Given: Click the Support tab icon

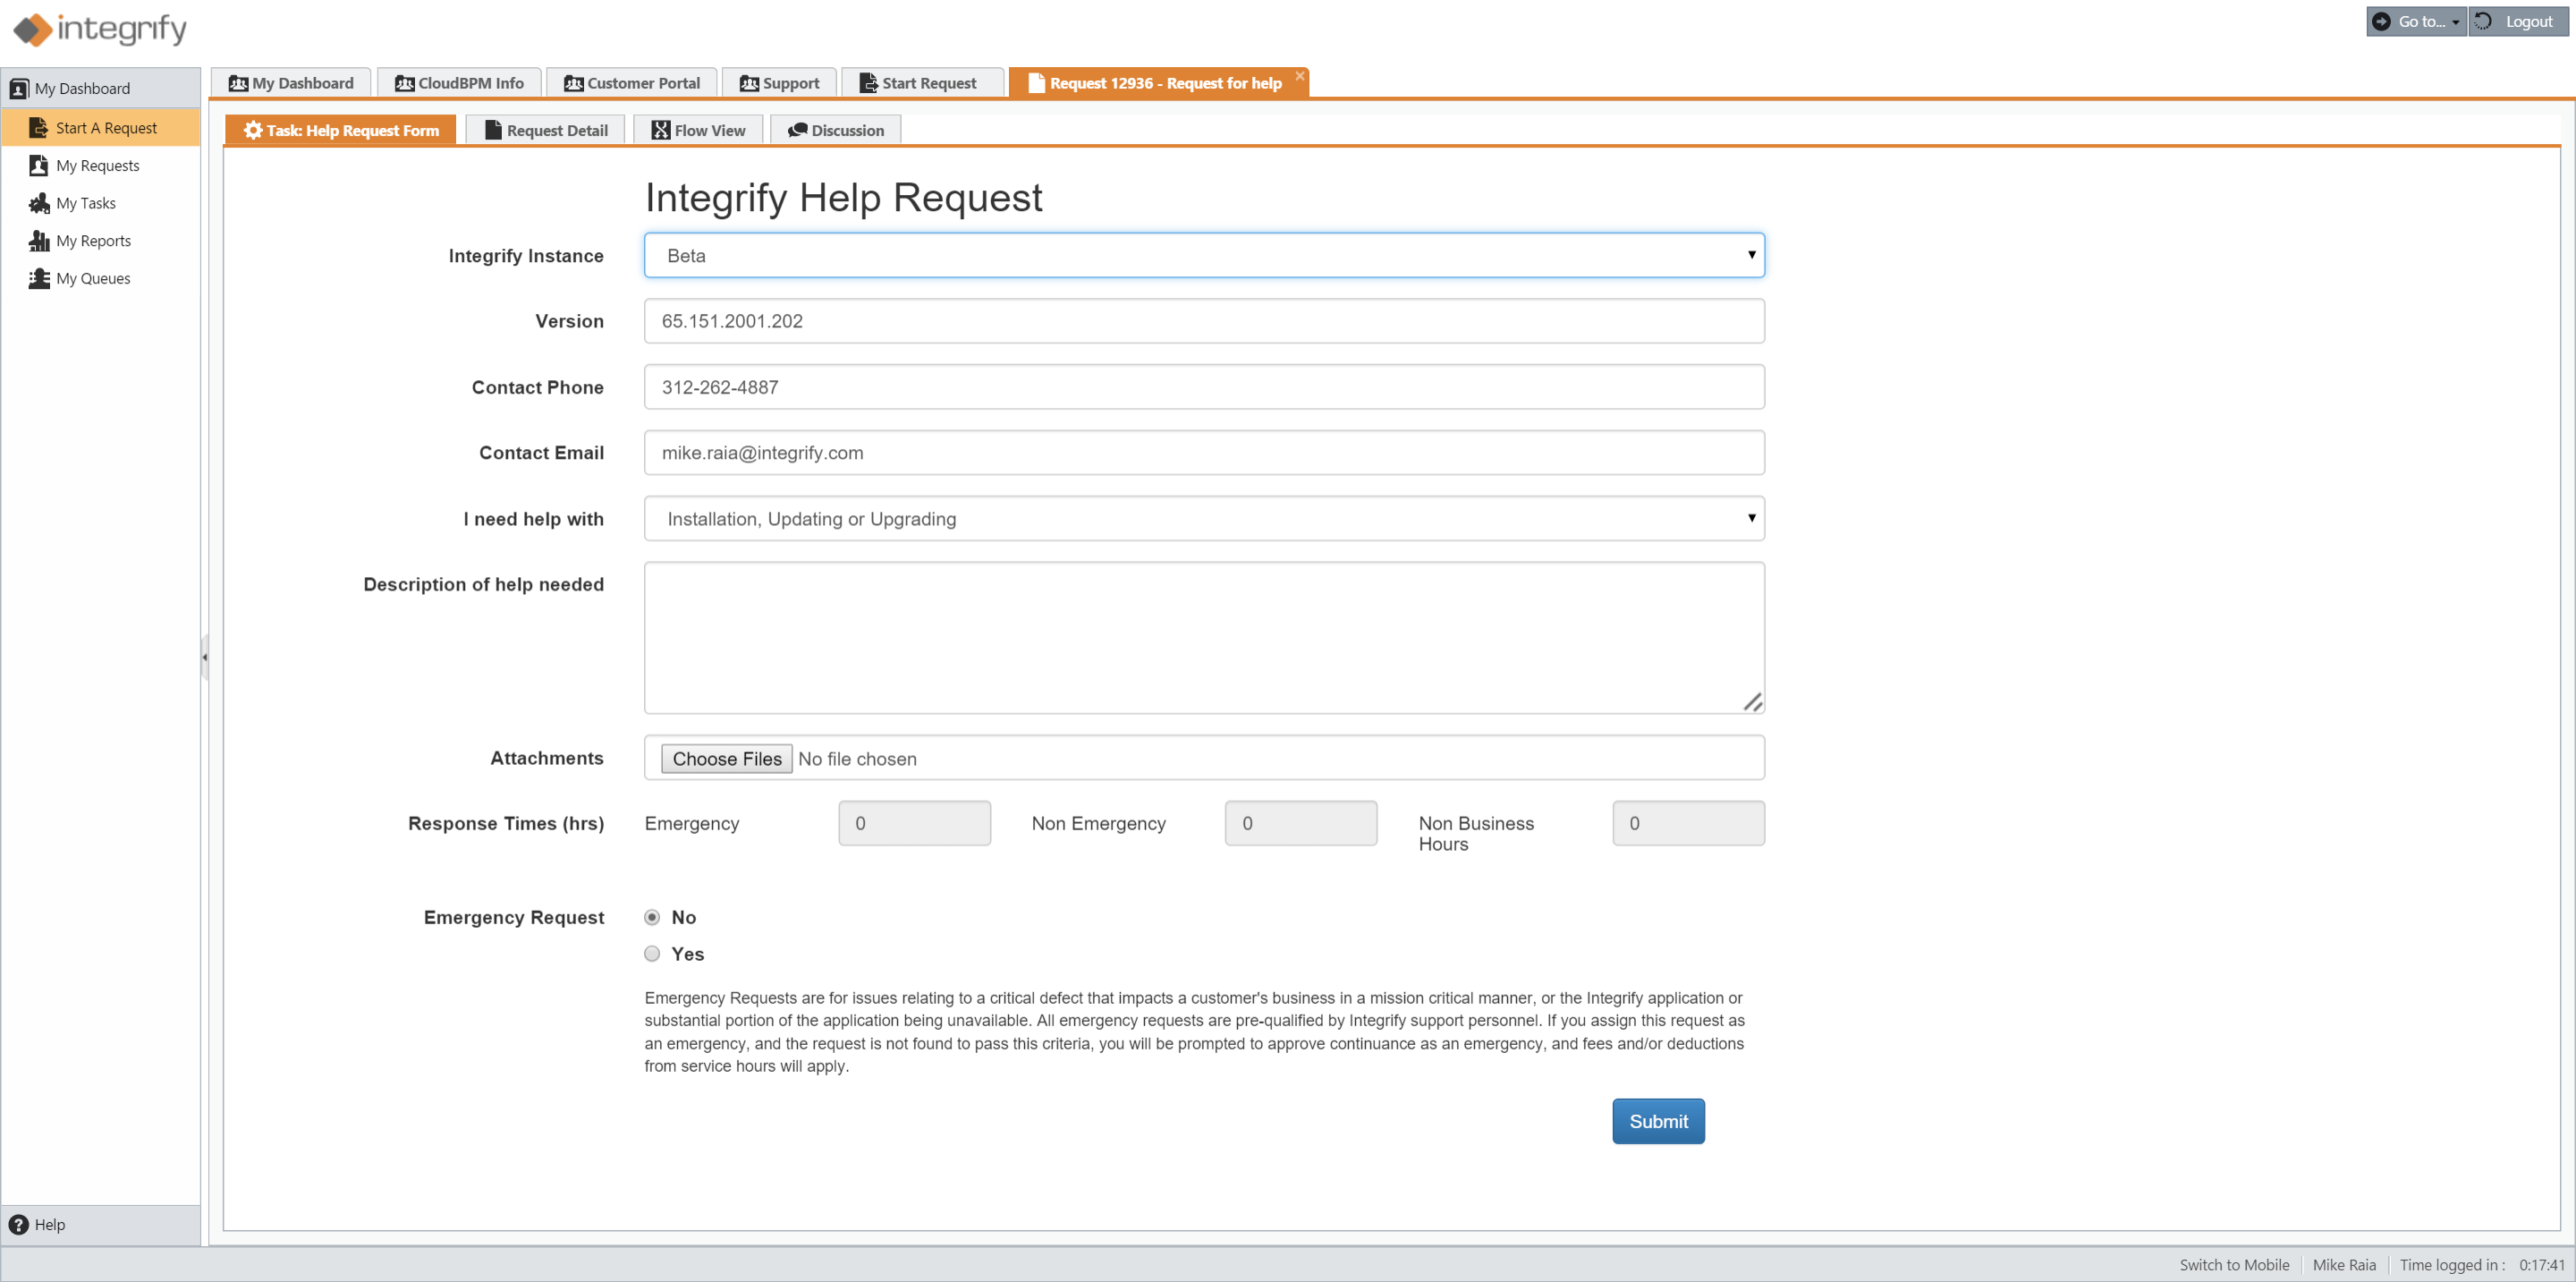Looking at the screenshot, I should click(x=749, y=83).
